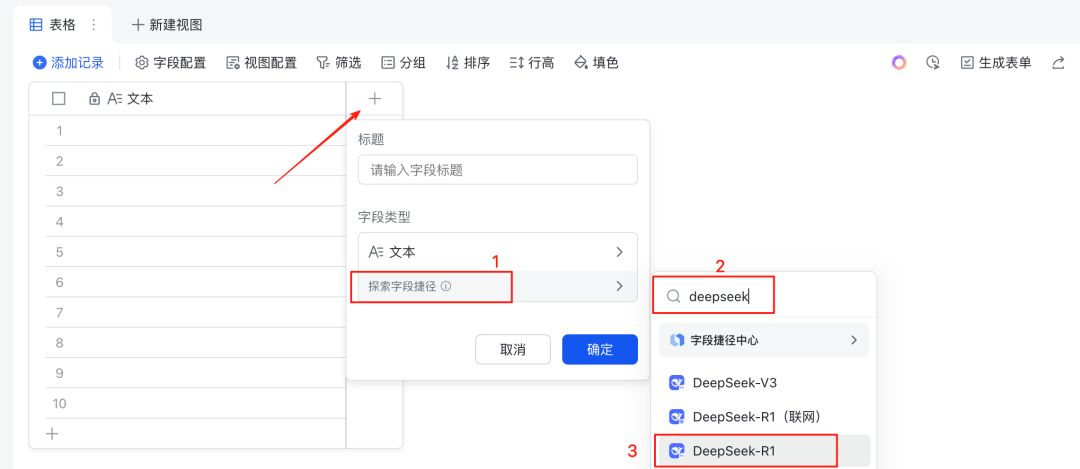Image resolution: width=1080 pixels, height=469 pixels.
Task: Click the colorful ring AI icon
Action: click(x=899, y=63)
